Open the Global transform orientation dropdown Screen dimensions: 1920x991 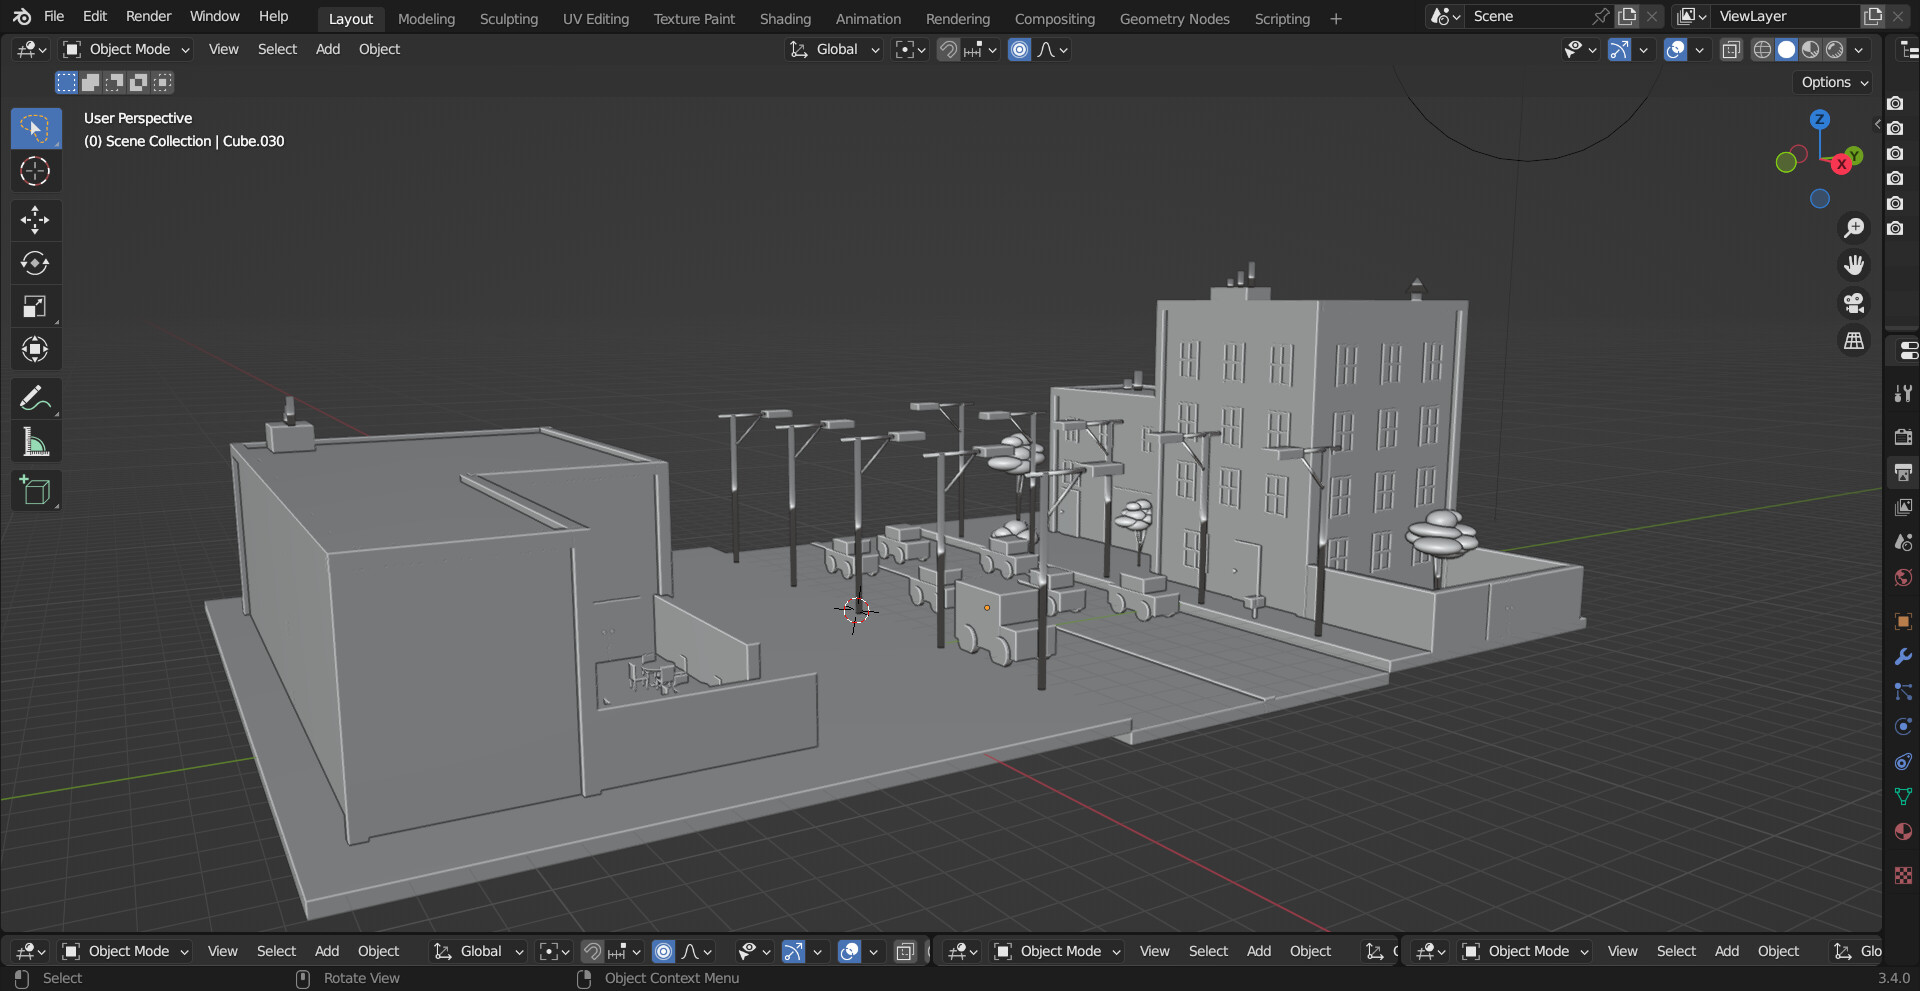click(834, 49)
